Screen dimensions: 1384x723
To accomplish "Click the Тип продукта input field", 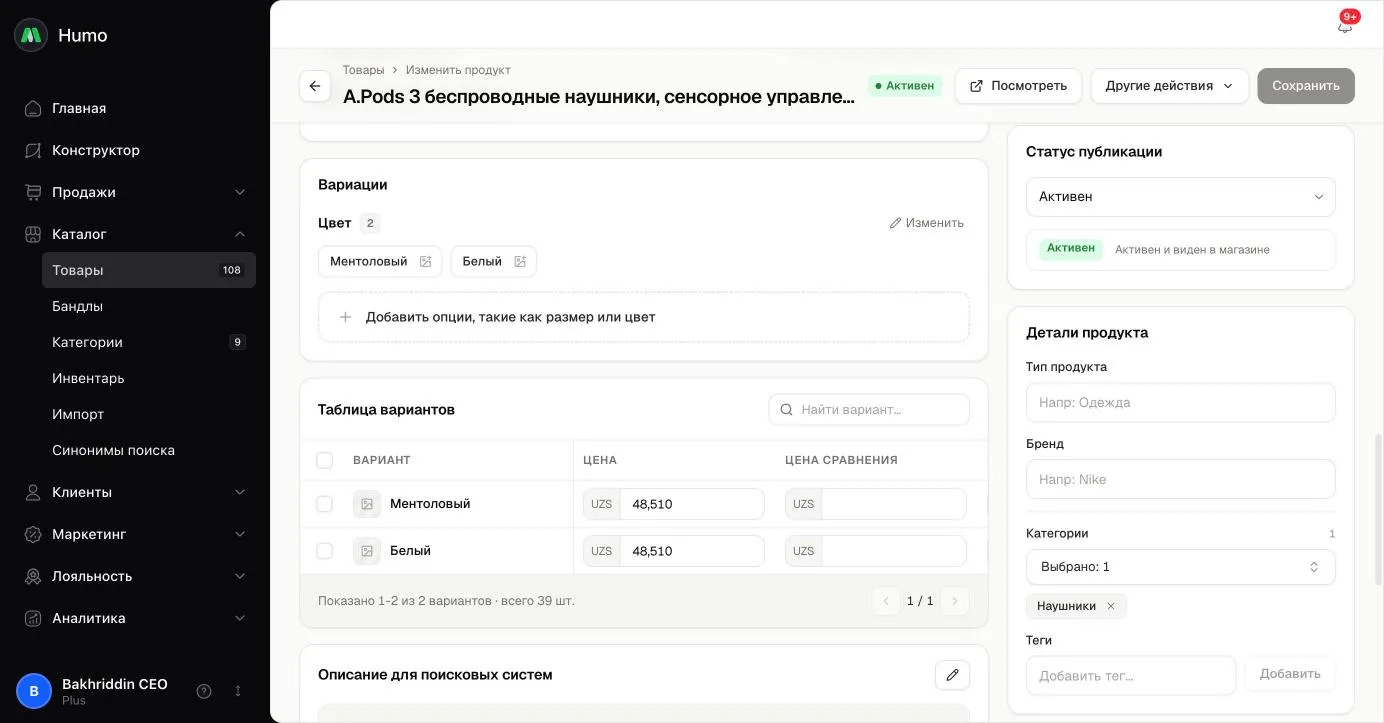I will tap(1180, 402).
